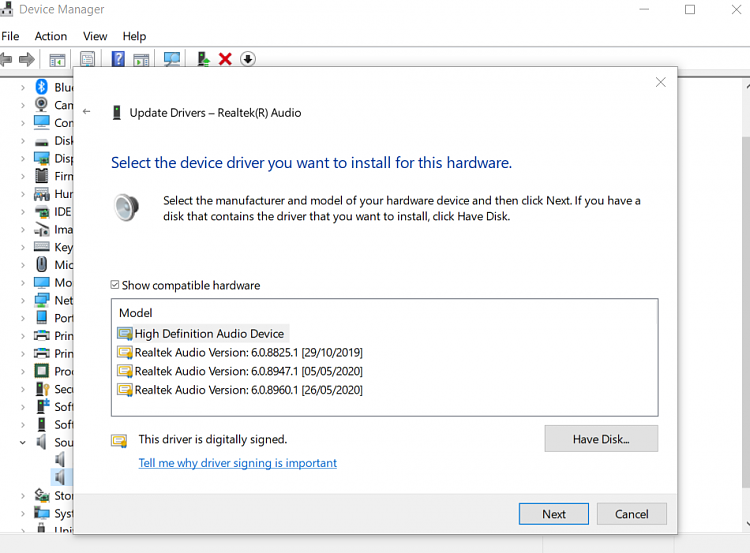Viewport: 750px width, 553px height.
Task: Select Realtek Audio Version 6.0.8947.1 driver
Action: (240, 371)
